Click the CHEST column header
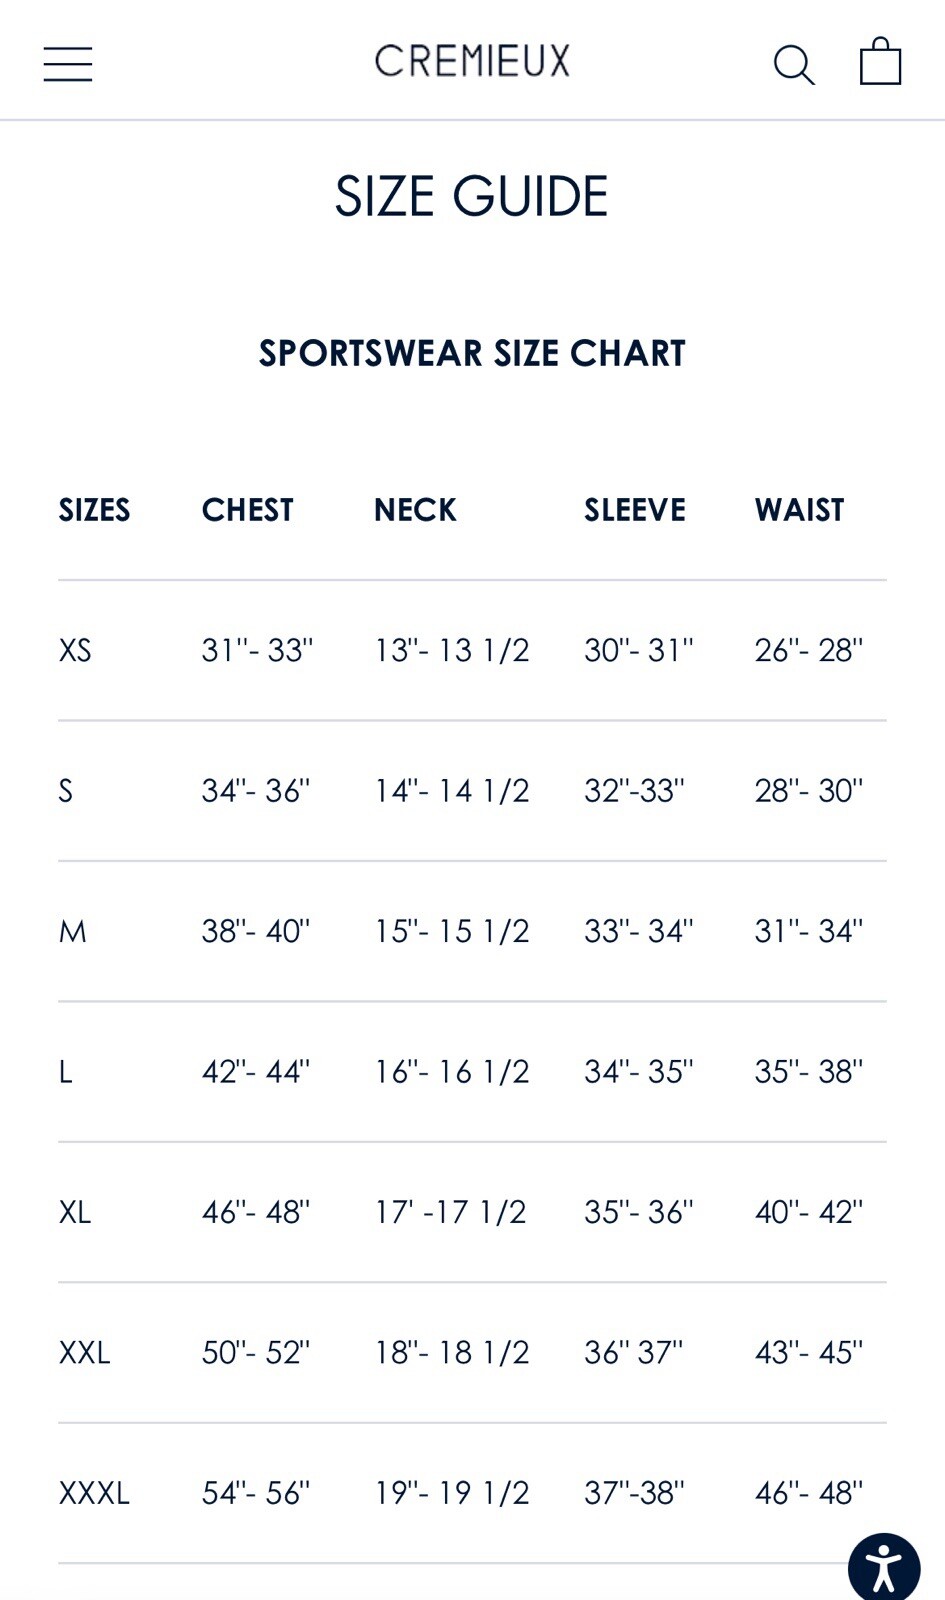The height and width of the screenshot is (1600, 945). click(x=247, y=510)
